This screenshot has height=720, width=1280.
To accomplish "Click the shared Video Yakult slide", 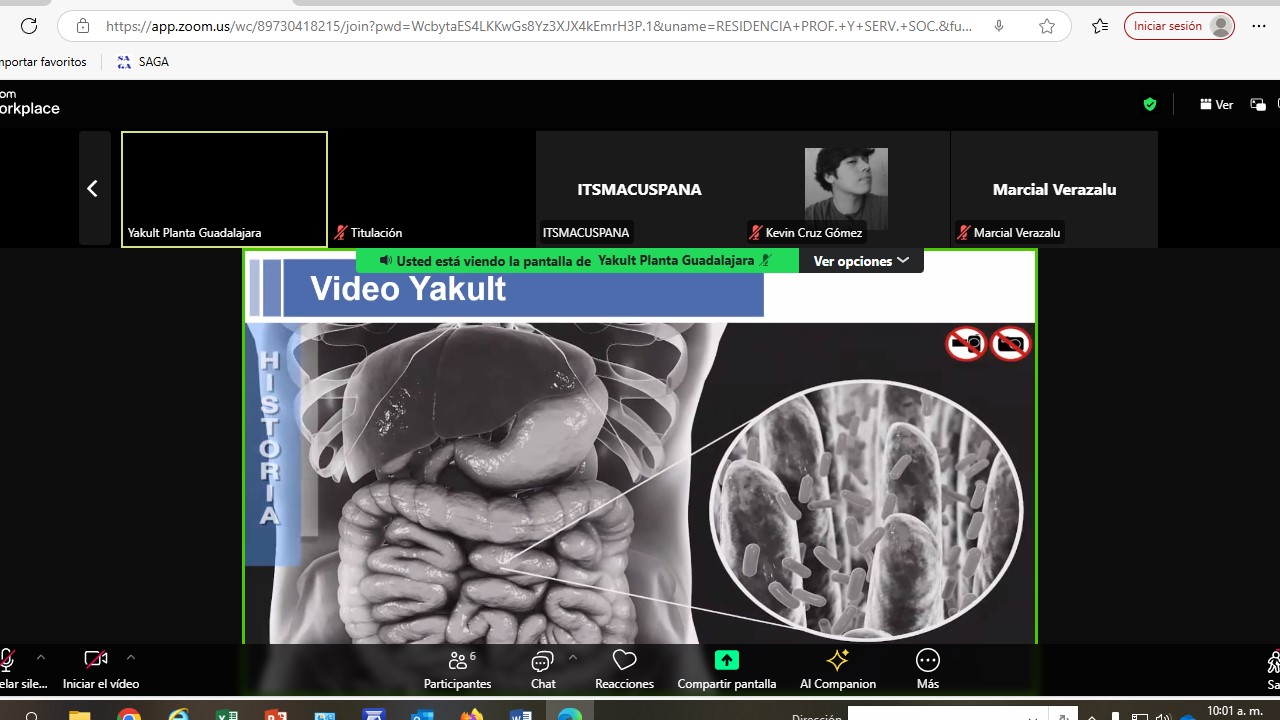I will pyautogui.click(x=640, y=446).
